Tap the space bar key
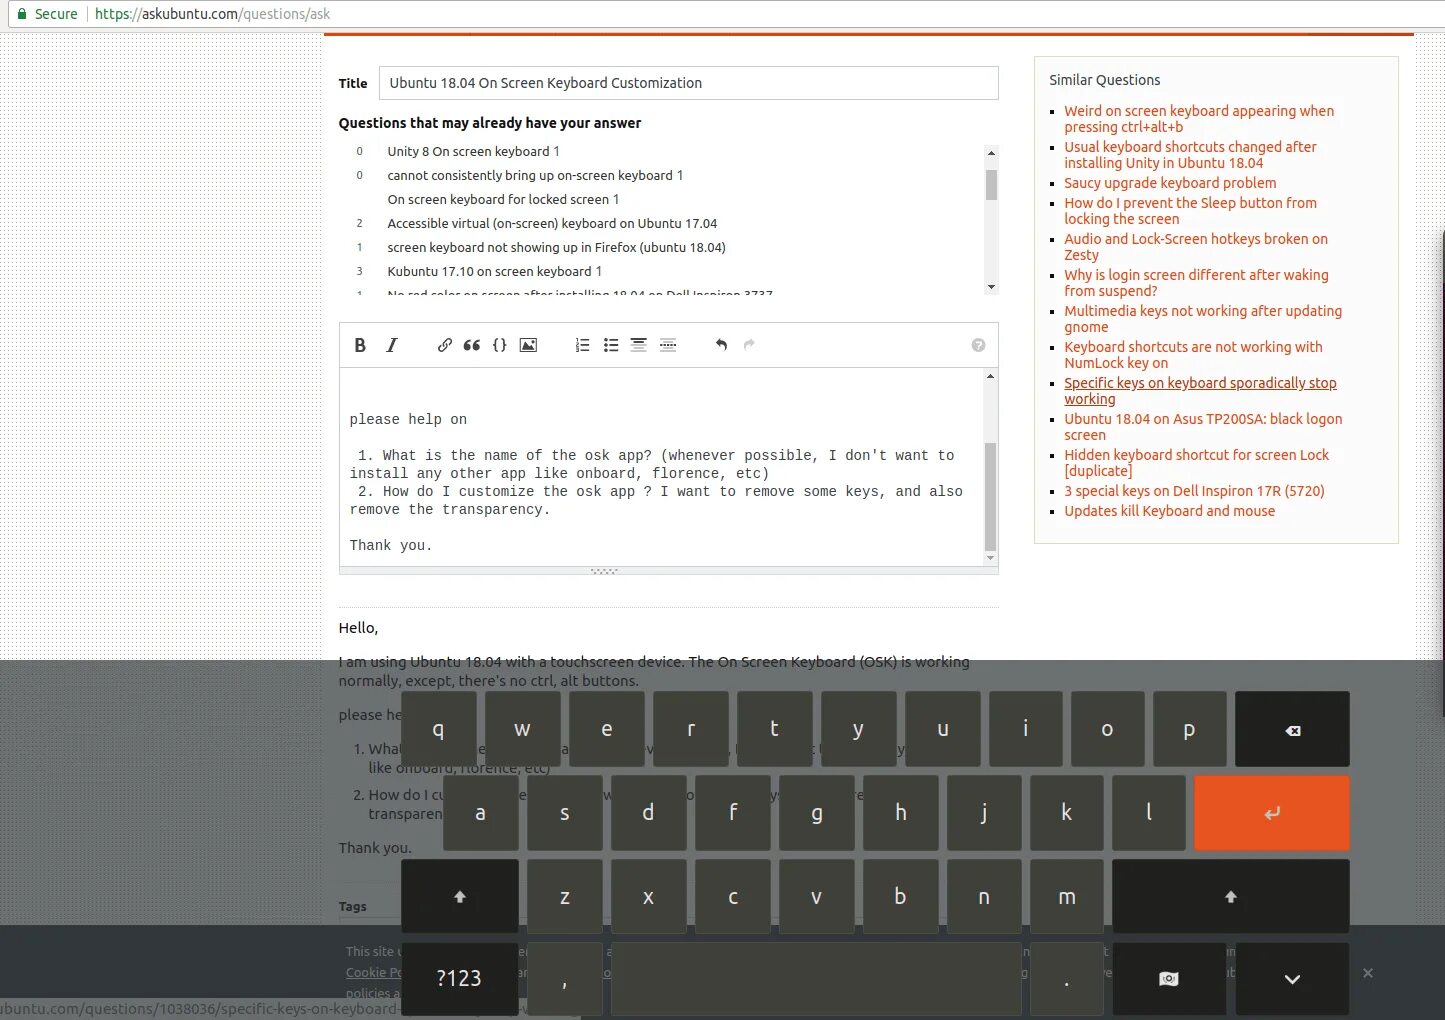 tap(816, 979)
